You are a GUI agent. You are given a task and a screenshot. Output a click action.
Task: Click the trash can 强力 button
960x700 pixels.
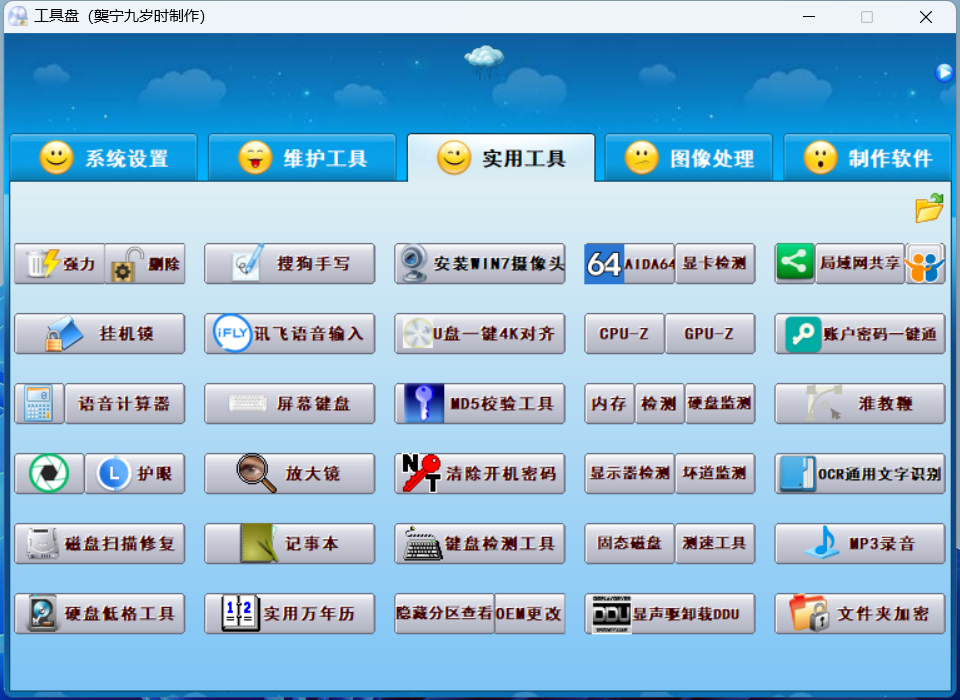pos(60,264)
